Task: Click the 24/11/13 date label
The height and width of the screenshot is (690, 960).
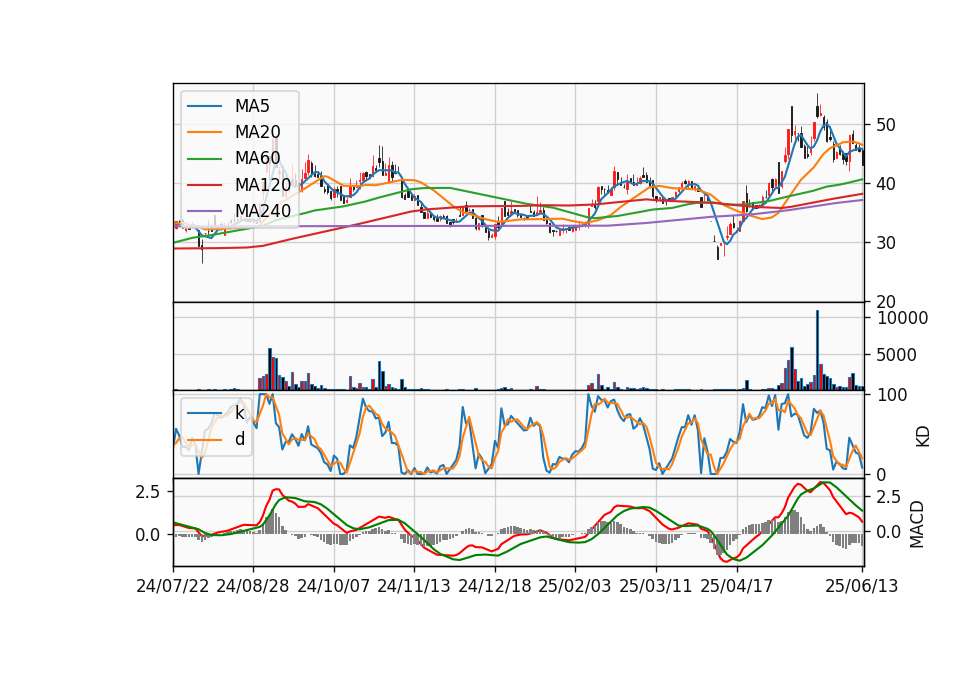Action: point(414,586)
